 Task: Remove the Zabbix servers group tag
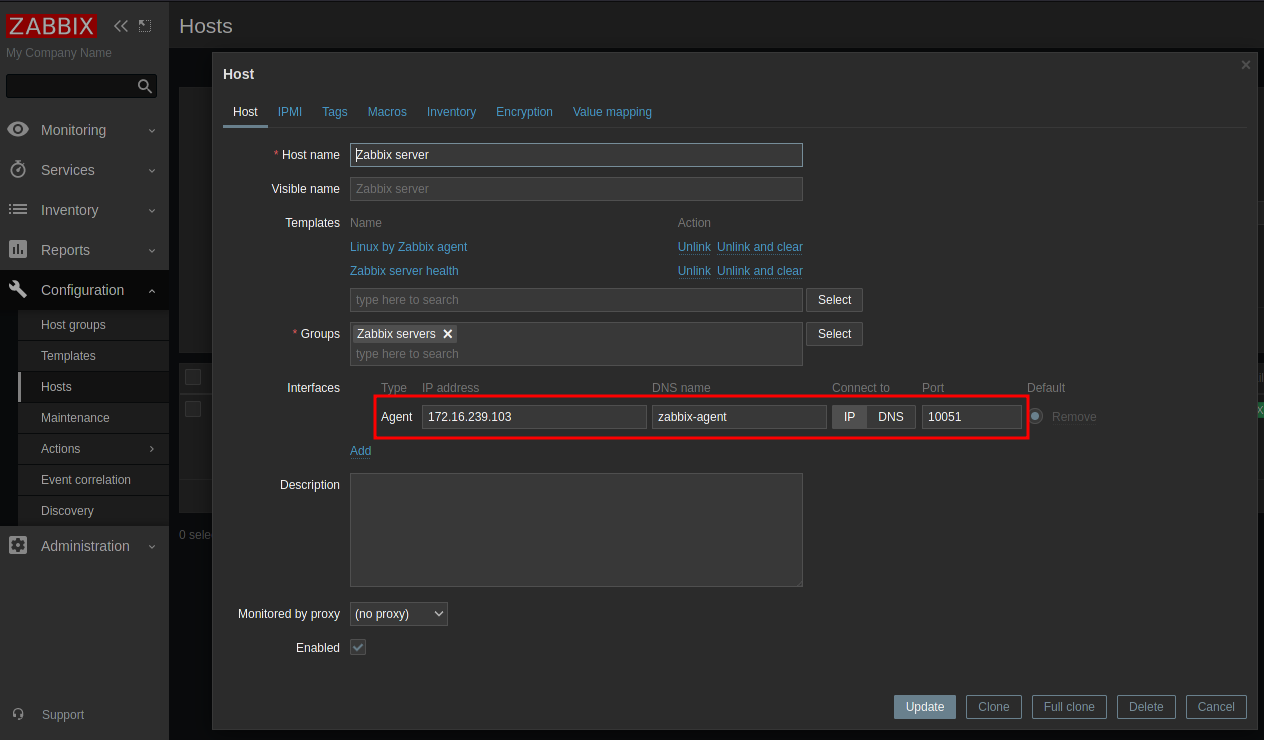(448, 334)
